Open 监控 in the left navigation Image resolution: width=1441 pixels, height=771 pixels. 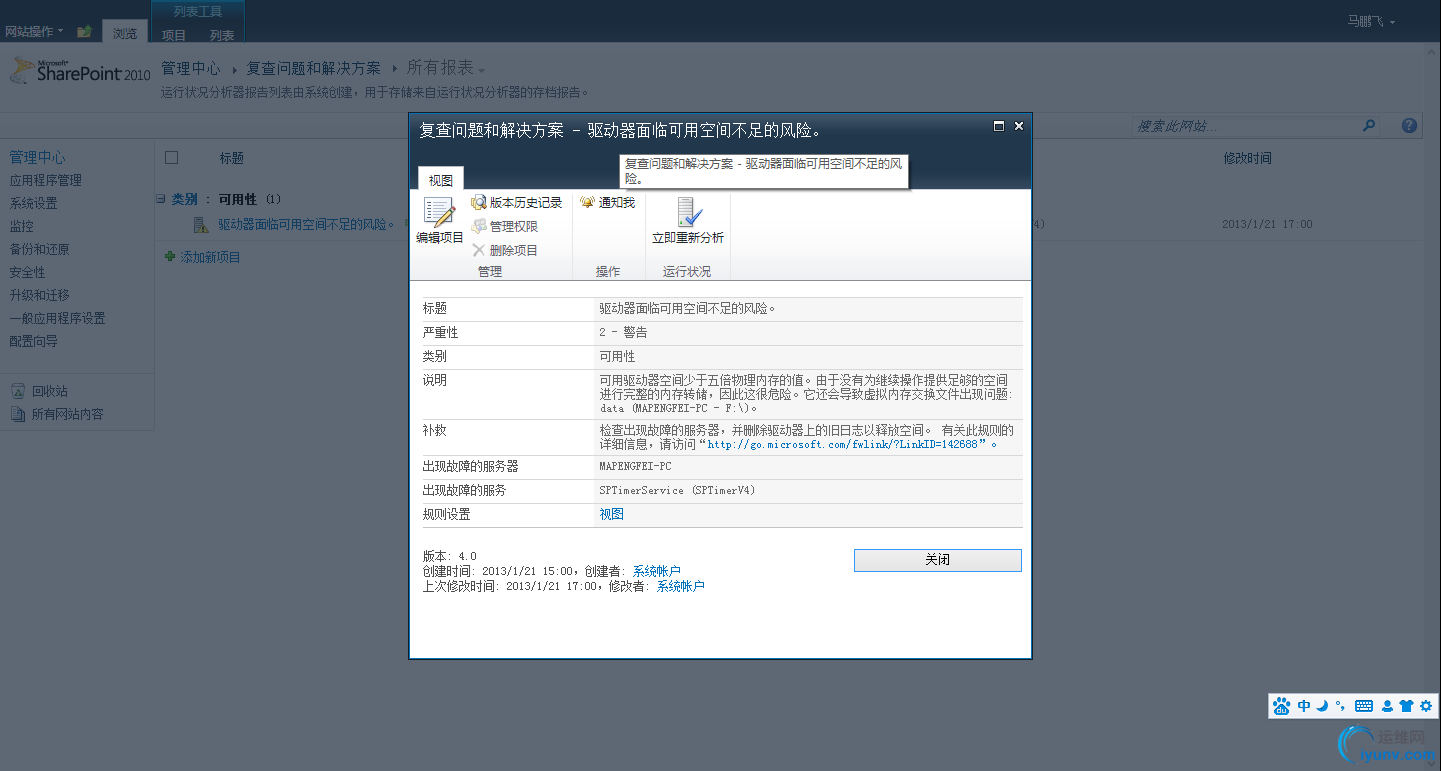[22, 227]
